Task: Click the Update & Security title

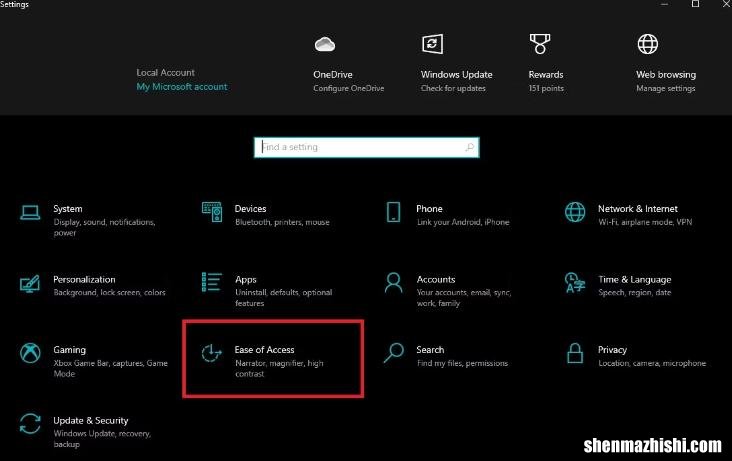Action: 91,420
